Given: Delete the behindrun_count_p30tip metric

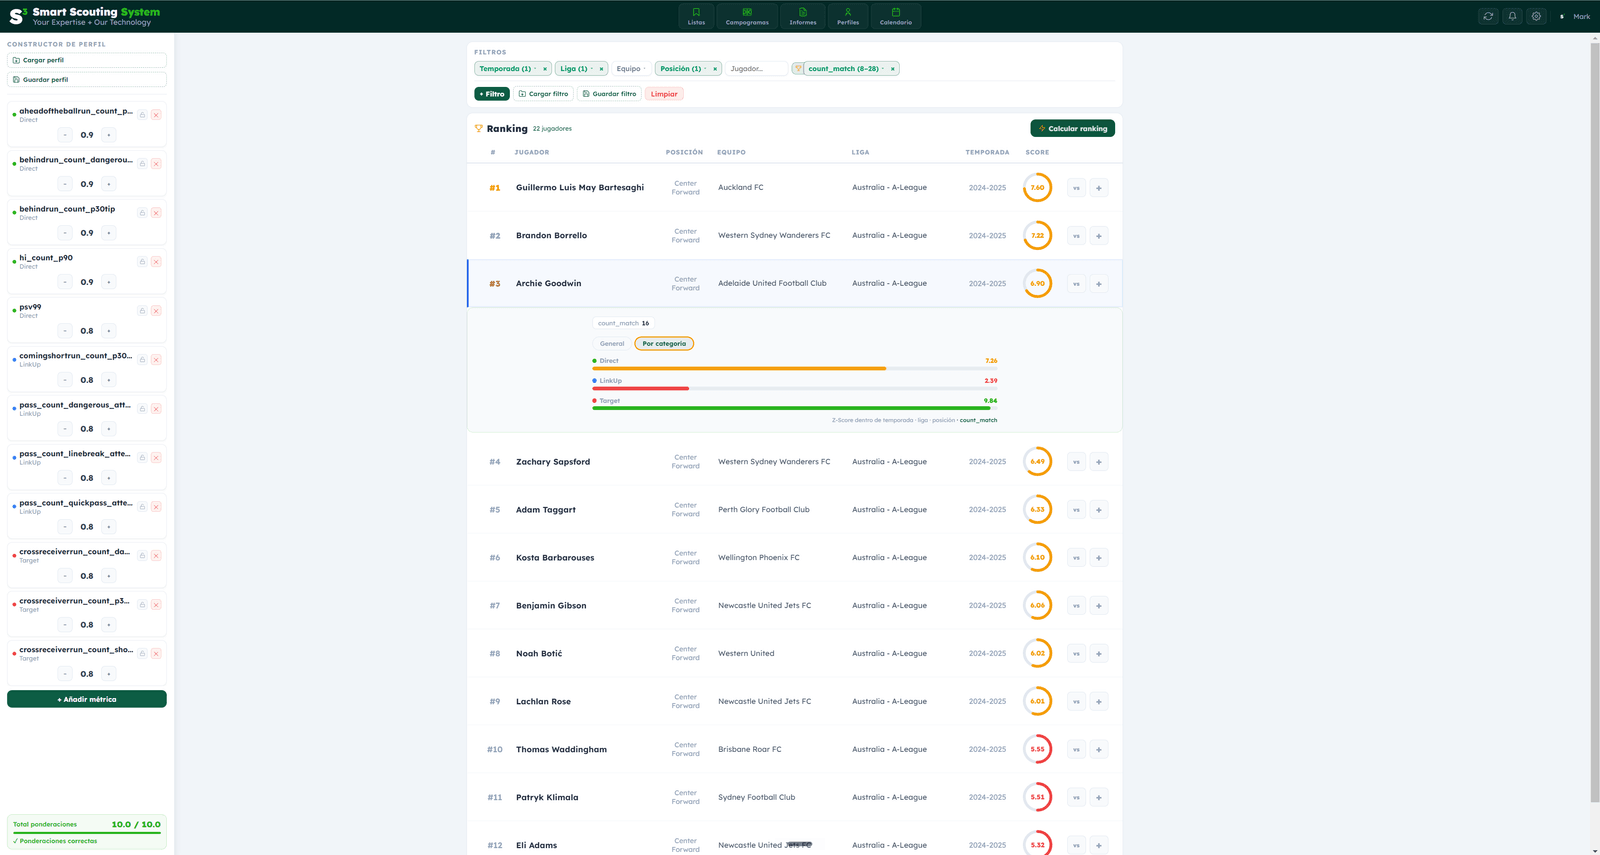Looking at the screenshot, I should tap(156, 213).
